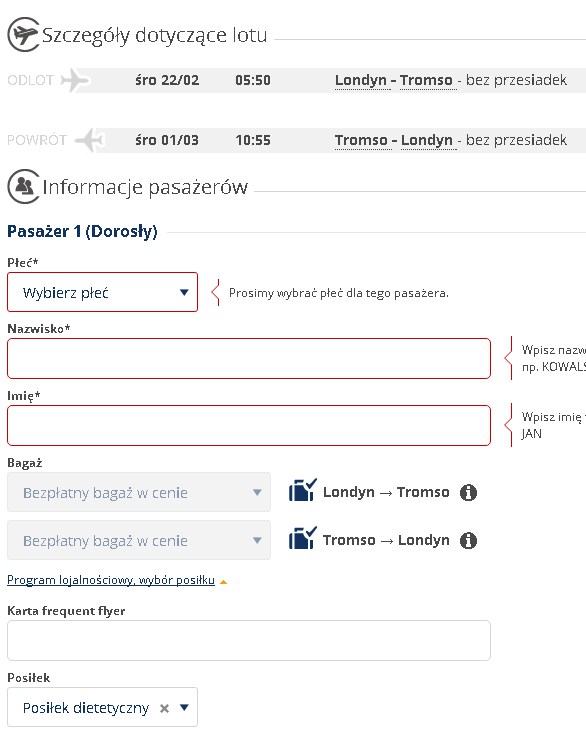Click Tromso in the outbound route Londyn - Tromso
This screenshot has height=739, width=586.
(426, 80)
